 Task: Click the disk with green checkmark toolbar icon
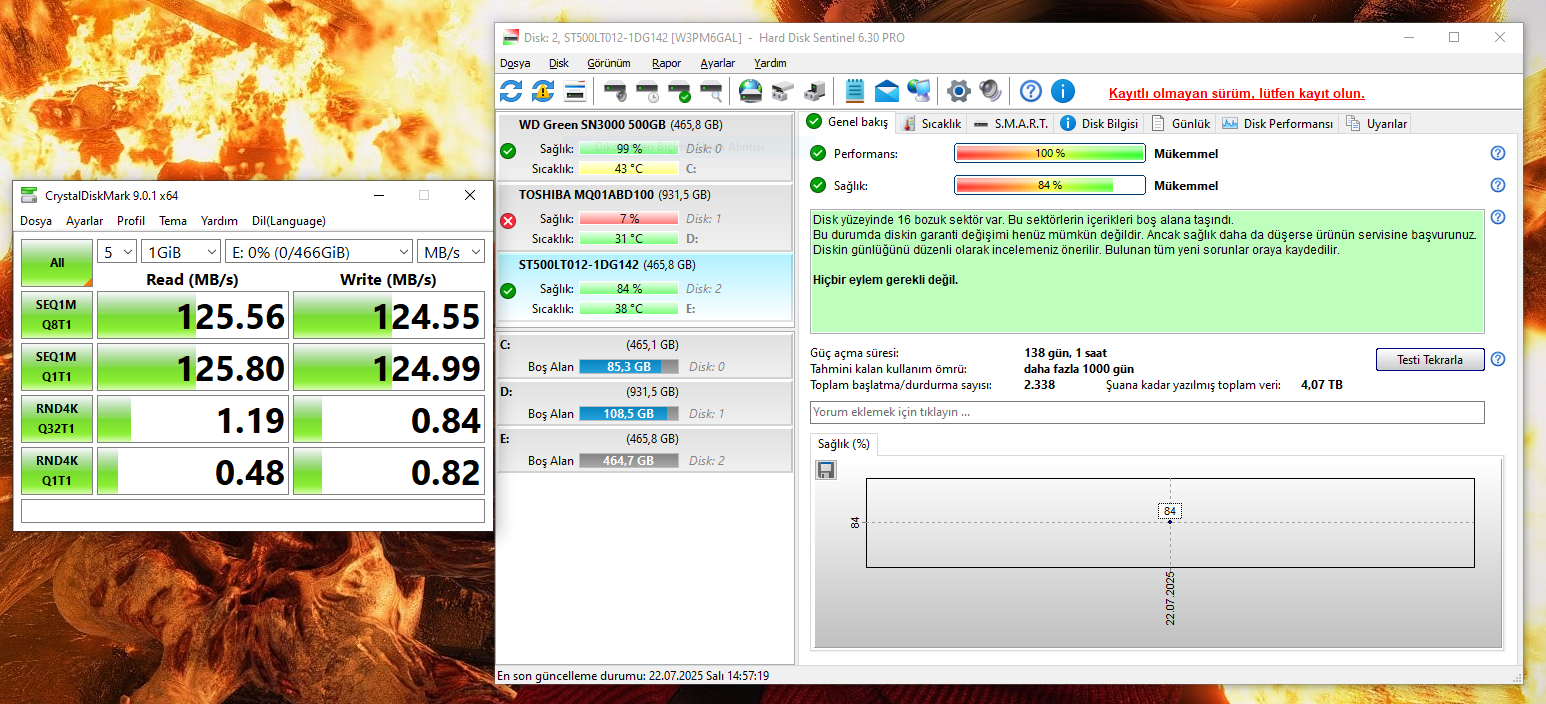tap(680, 92)
